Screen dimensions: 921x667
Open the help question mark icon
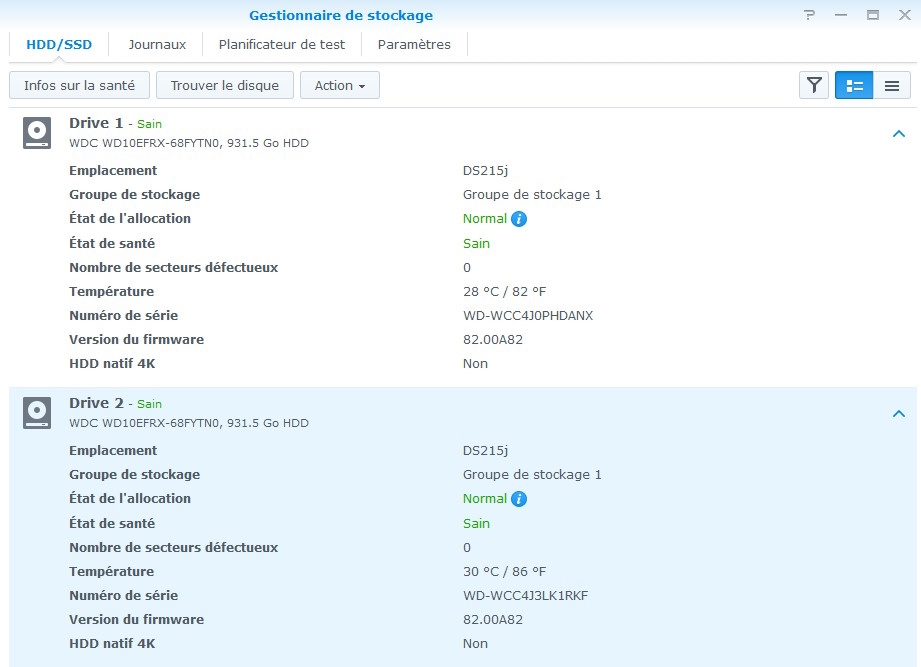[810, 15]
